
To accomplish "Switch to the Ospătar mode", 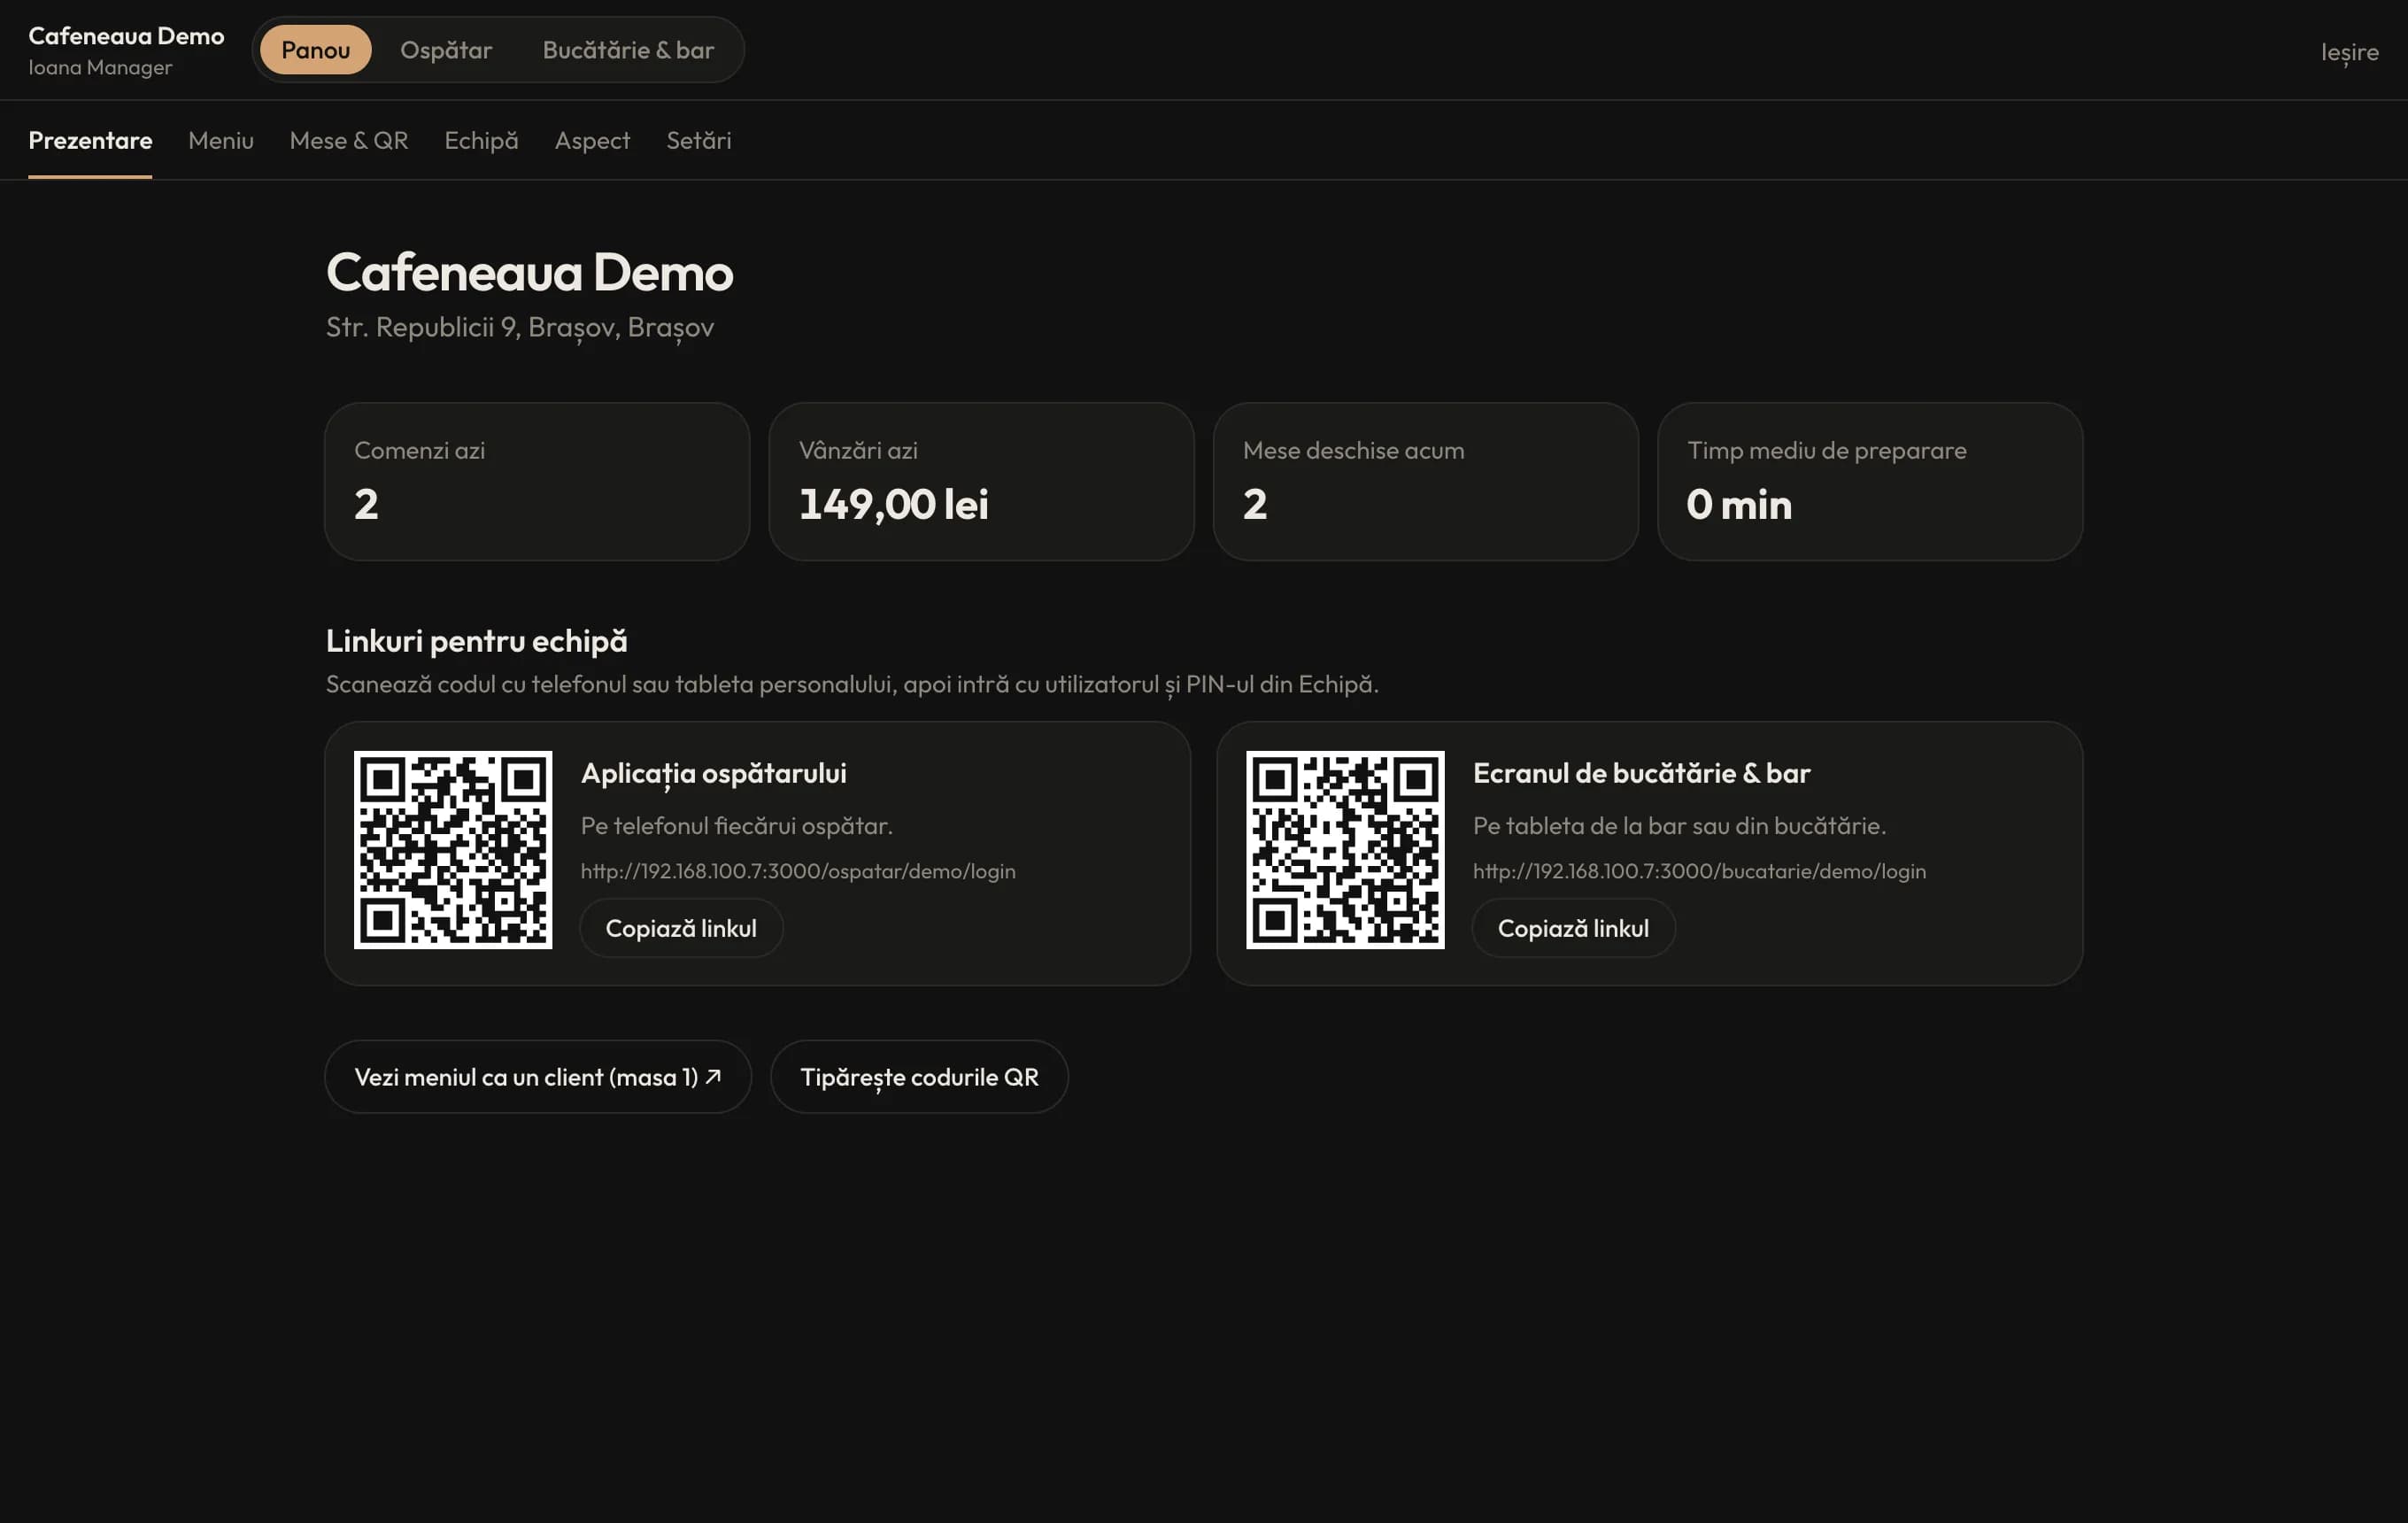I will [x=446, y=50].
